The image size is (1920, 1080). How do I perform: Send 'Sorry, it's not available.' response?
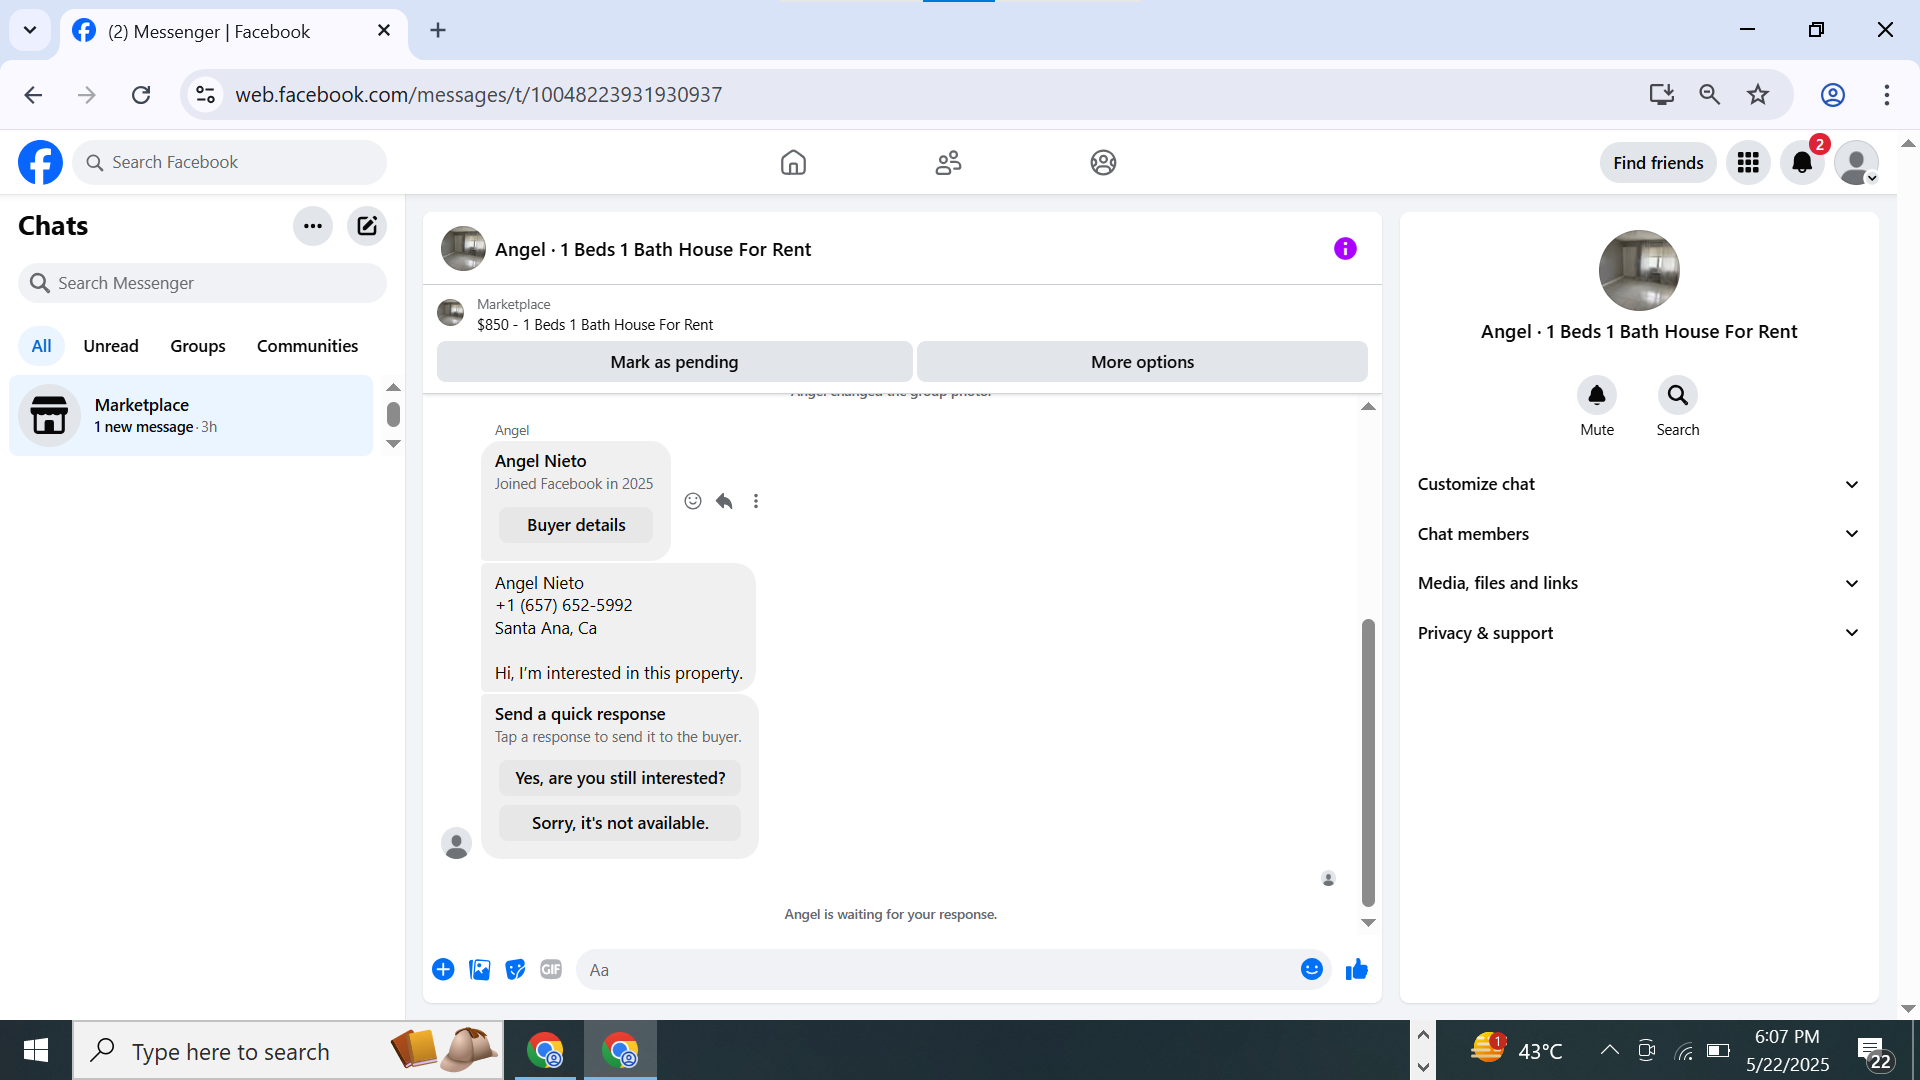tap(620, 823)
